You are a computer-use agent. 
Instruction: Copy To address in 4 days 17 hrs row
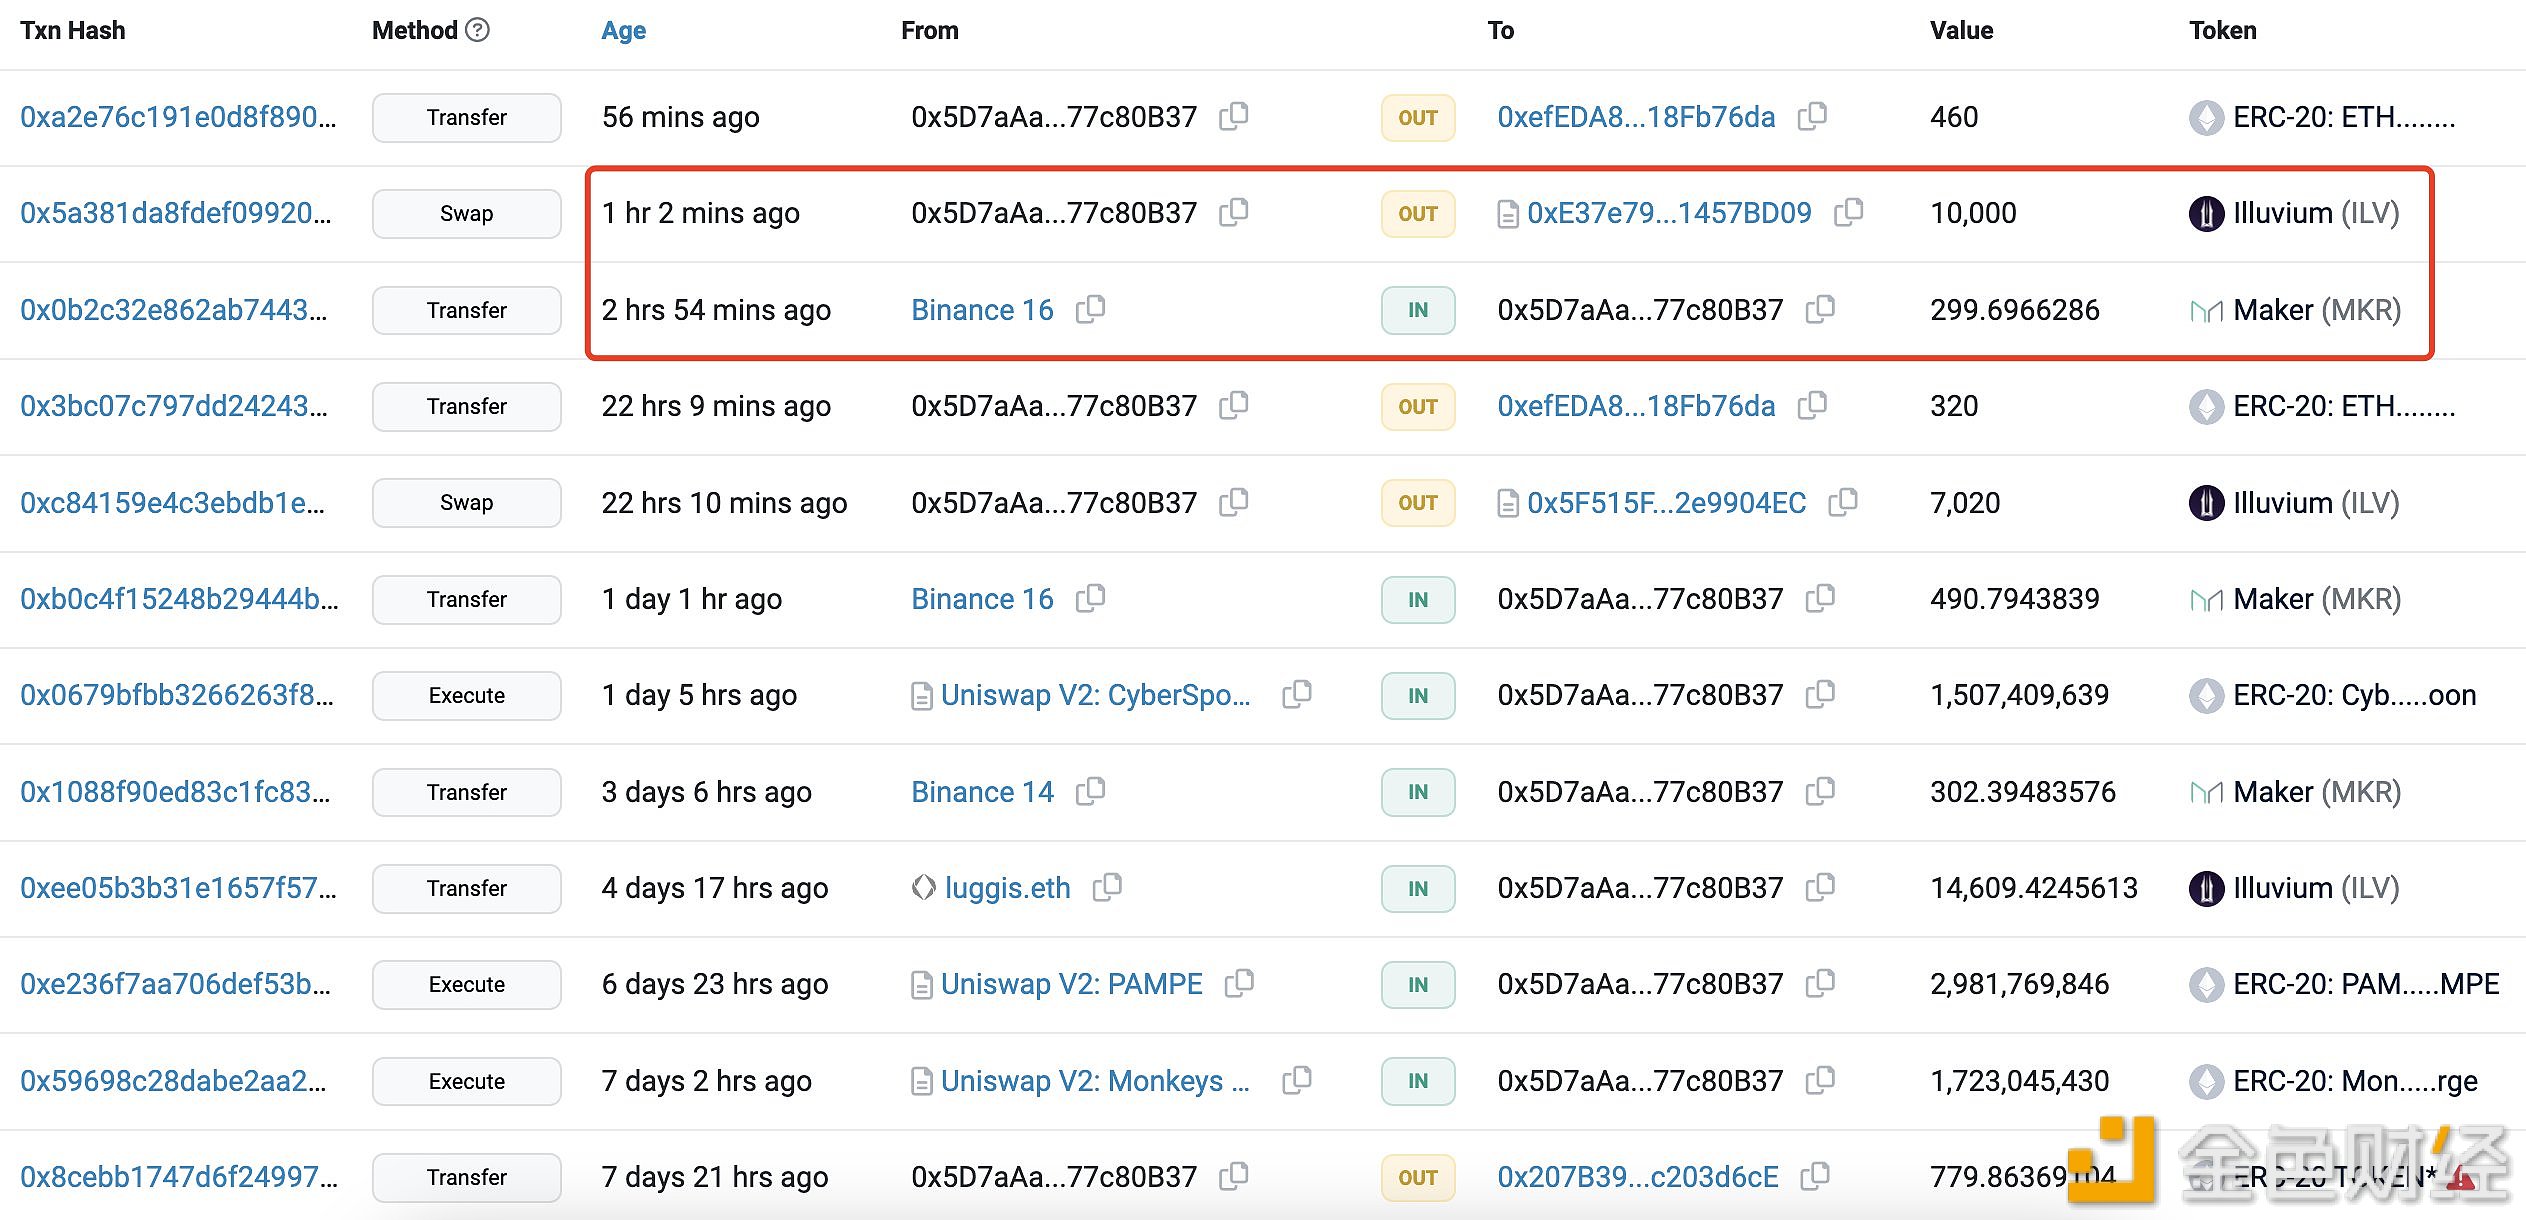coord(1820,887)
